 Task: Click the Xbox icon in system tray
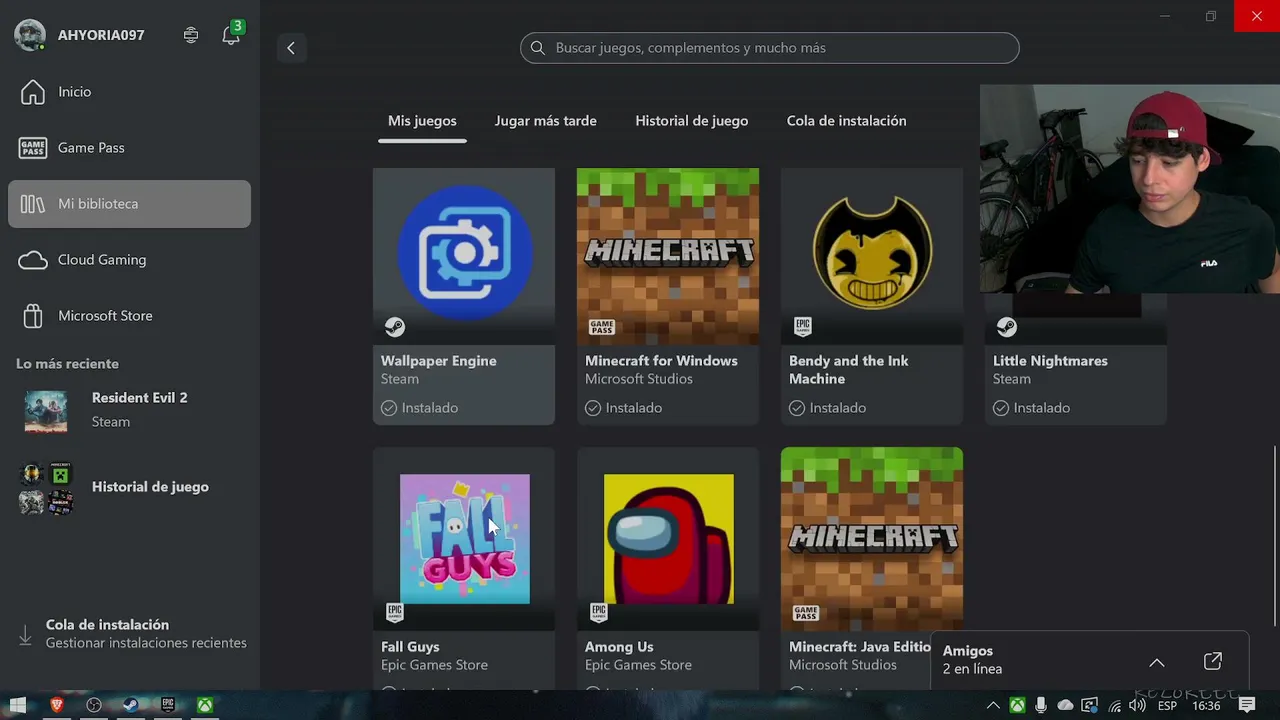point(1017,706)
